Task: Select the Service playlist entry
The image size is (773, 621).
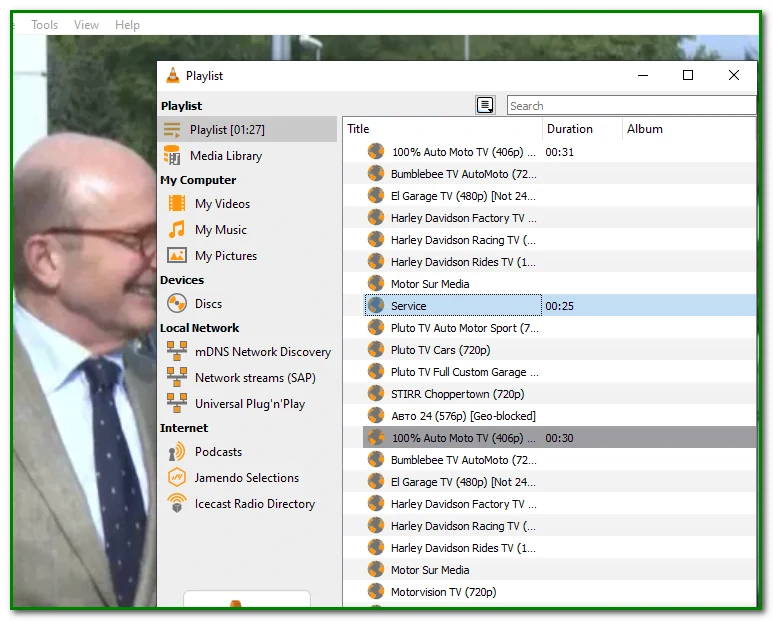Action: coord(550,306)
